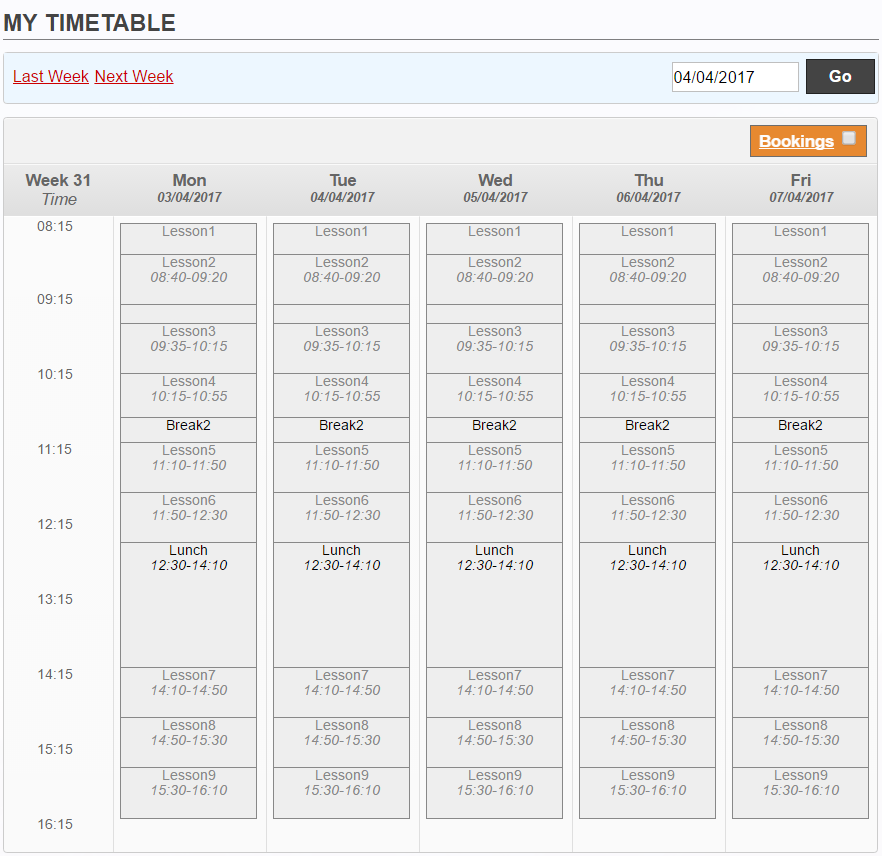Select Monday Lesson8 14:50-15:30 slot

(x=188, y=742)
